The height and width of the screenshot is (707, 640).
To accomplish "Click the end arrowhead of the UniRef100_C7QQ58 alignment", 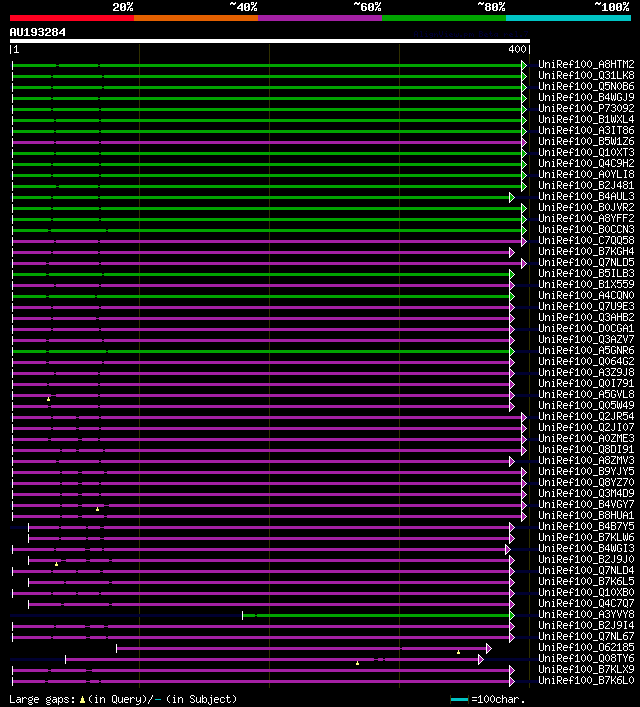I will pyautogui.click(x=524, y=242).
